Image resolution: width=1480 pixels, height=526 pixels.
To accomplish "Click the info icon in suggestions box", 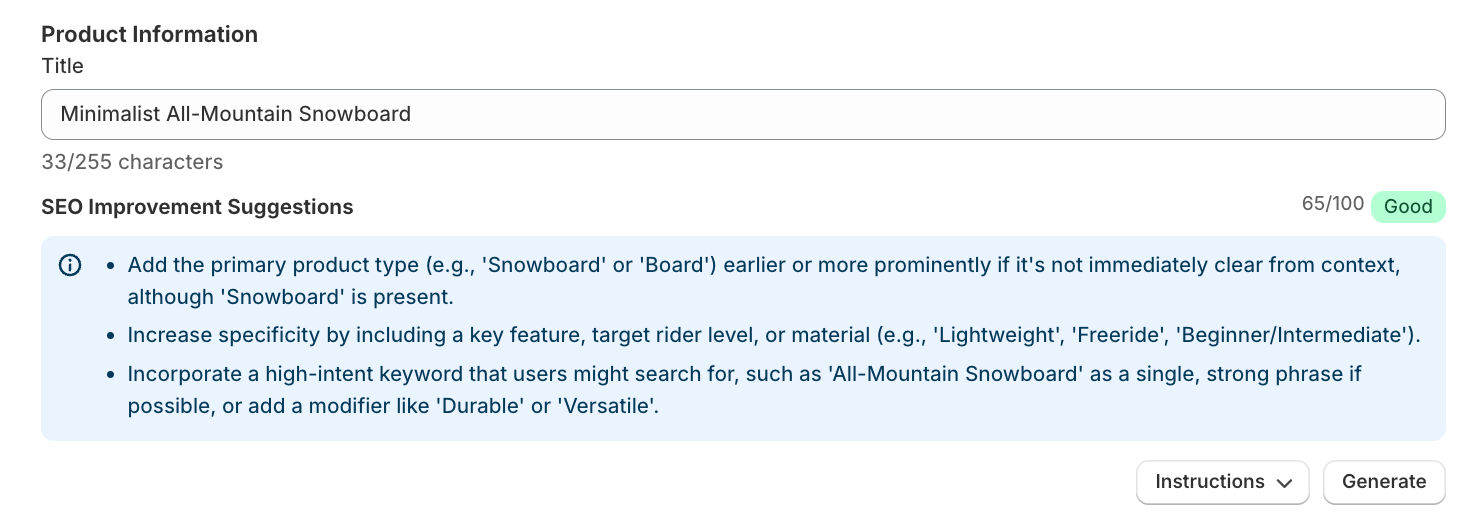I will tap(70, 266).
